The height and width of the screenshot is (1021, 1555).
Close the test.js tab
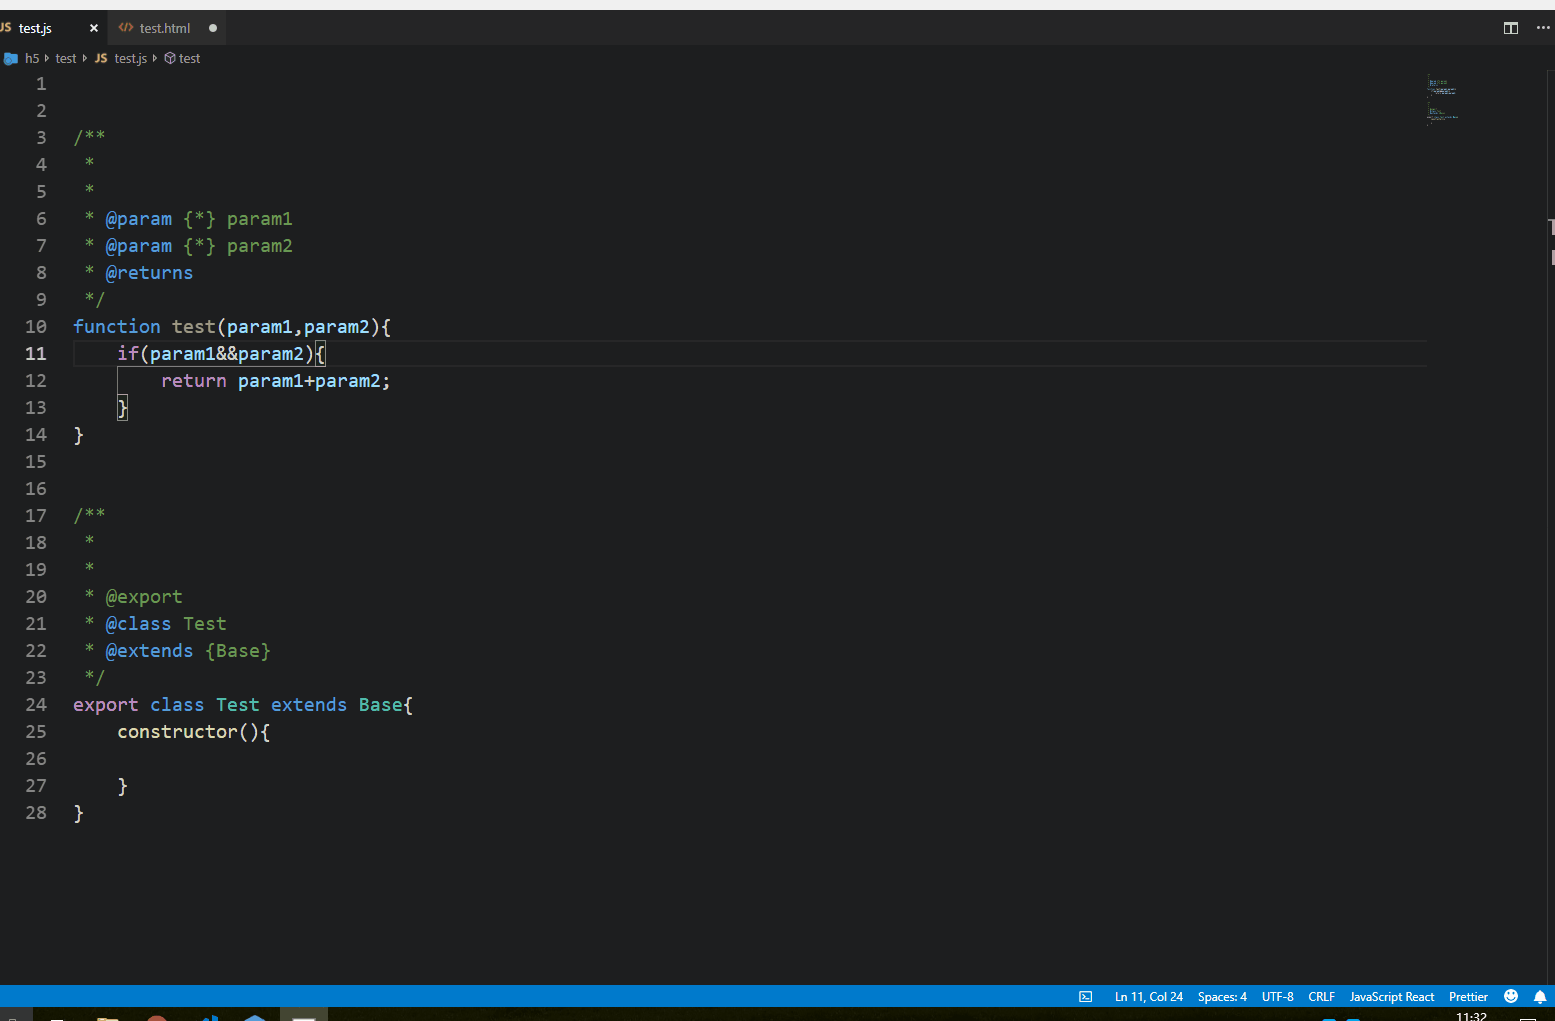coord(94,28)
